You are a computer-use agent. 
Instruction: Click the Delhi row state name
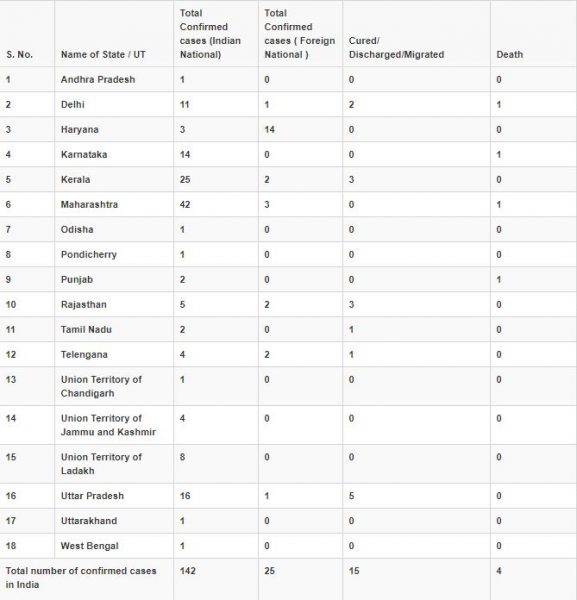coord(73,104)
